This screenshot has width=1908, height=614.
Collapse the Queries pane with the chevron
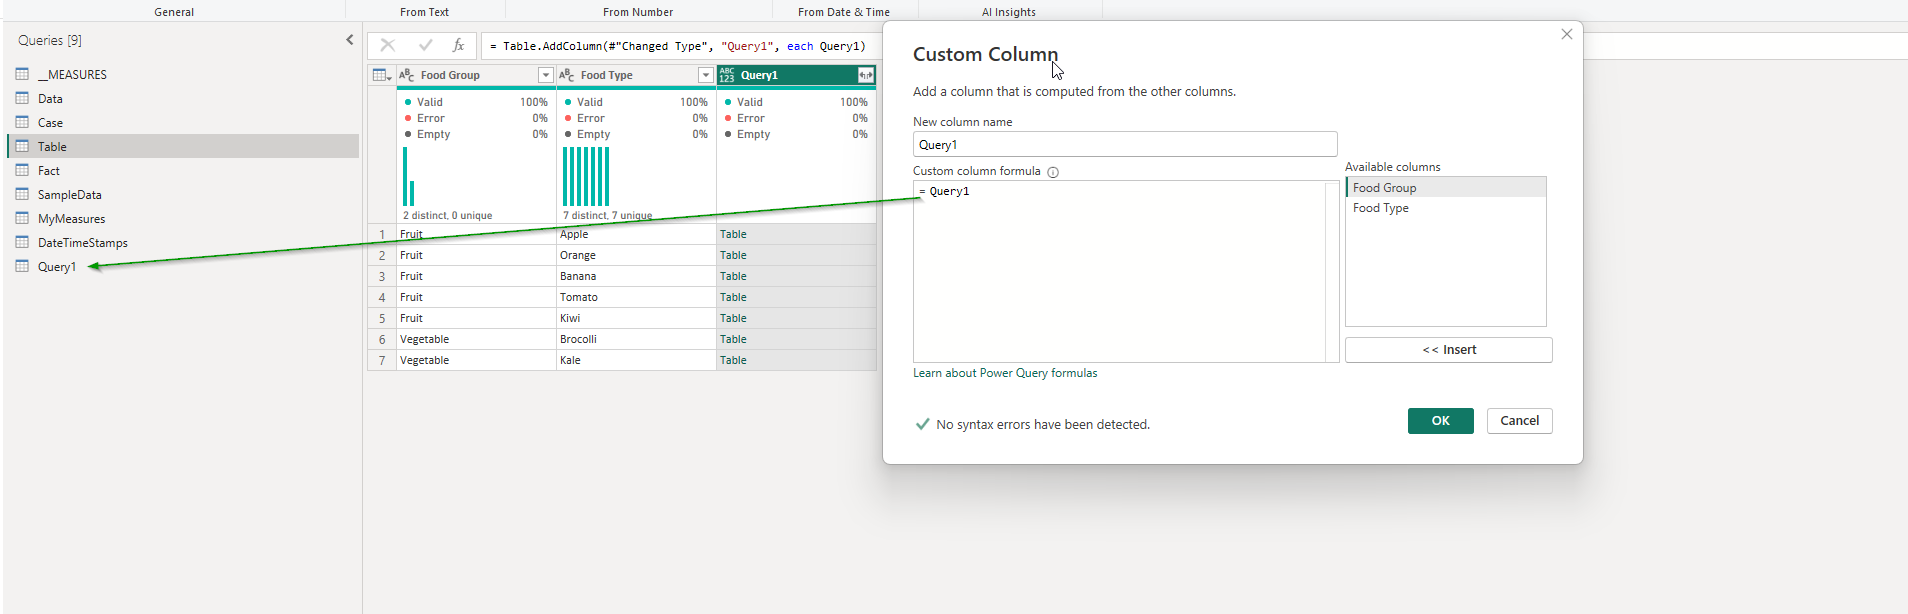pyautogui.click(x=350, y=40)
